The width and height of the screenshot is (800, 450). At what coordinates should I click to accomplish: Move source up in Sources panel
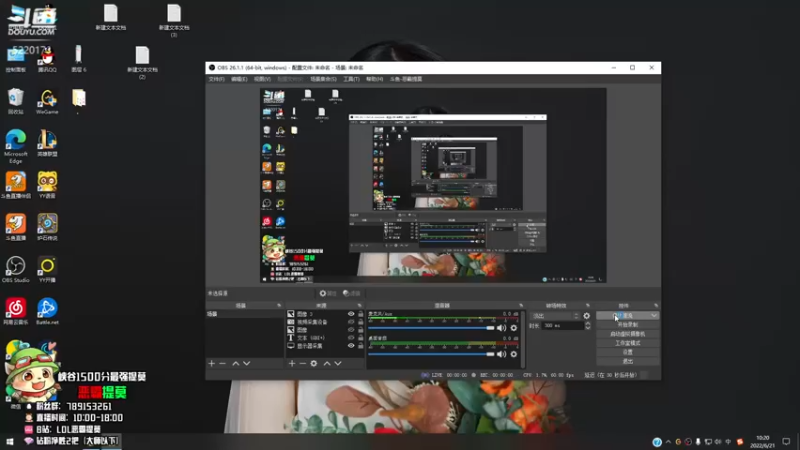pyautogui.click(x=327, y=363)
